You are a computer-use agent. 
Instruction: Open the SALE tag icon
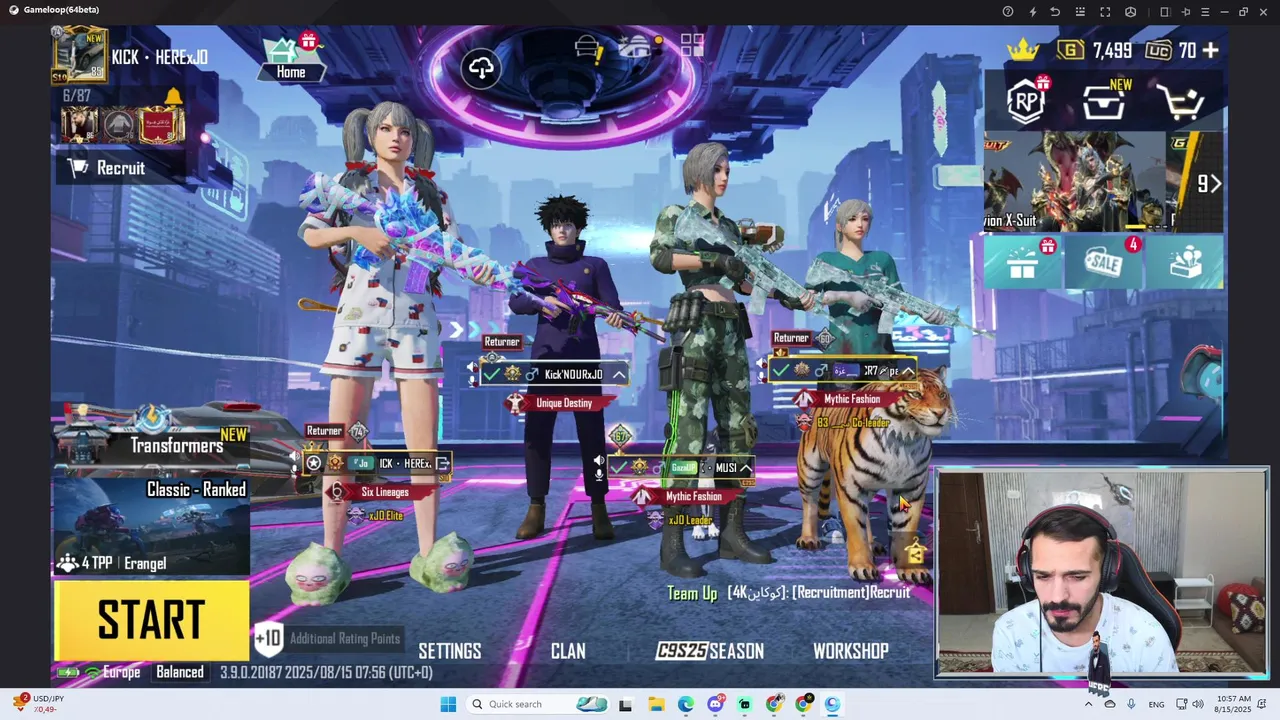tap(1105, 263)
